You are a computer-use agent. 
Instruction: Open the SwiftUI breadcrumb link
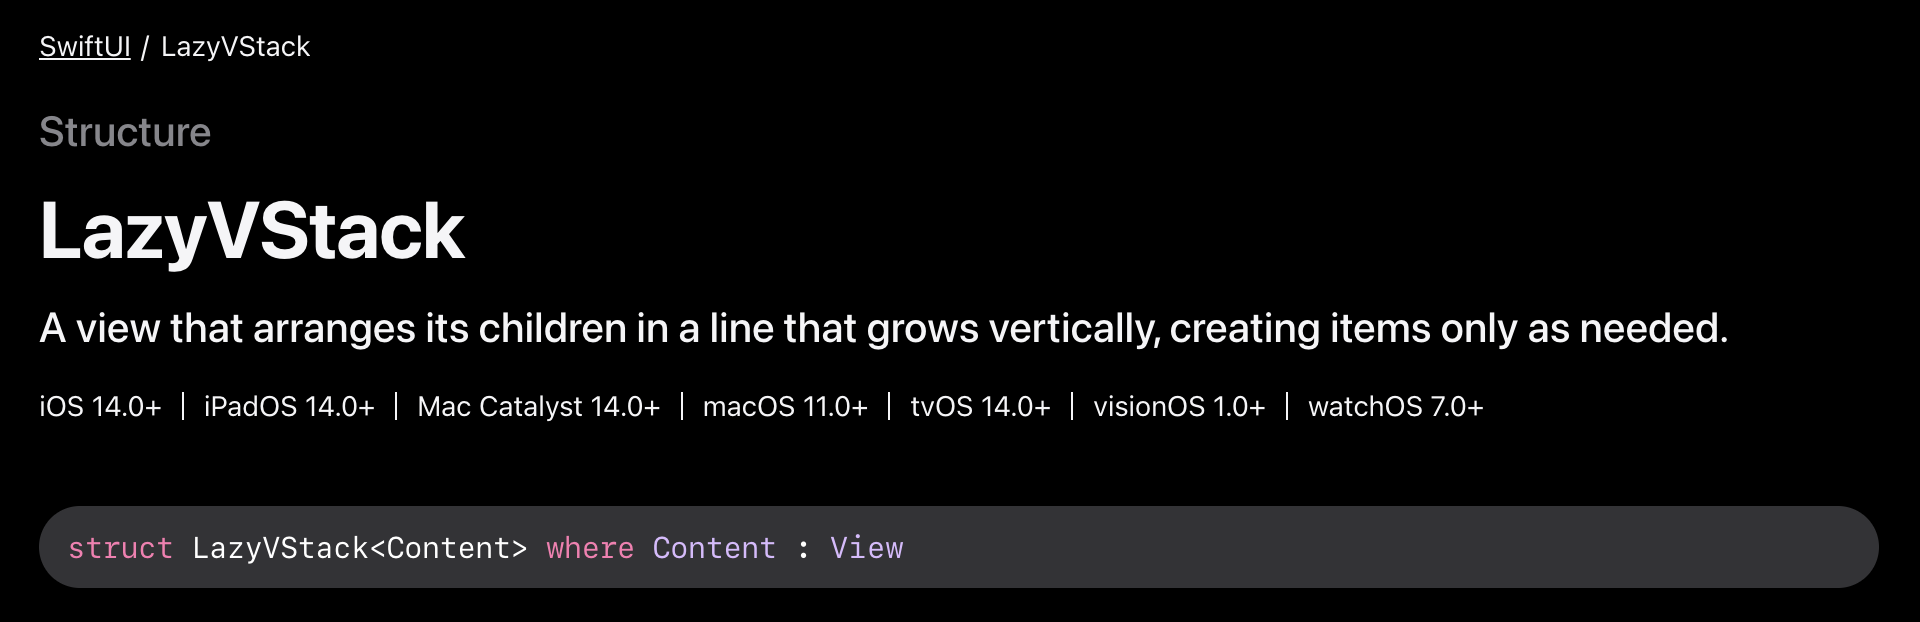tap(84, 46)
